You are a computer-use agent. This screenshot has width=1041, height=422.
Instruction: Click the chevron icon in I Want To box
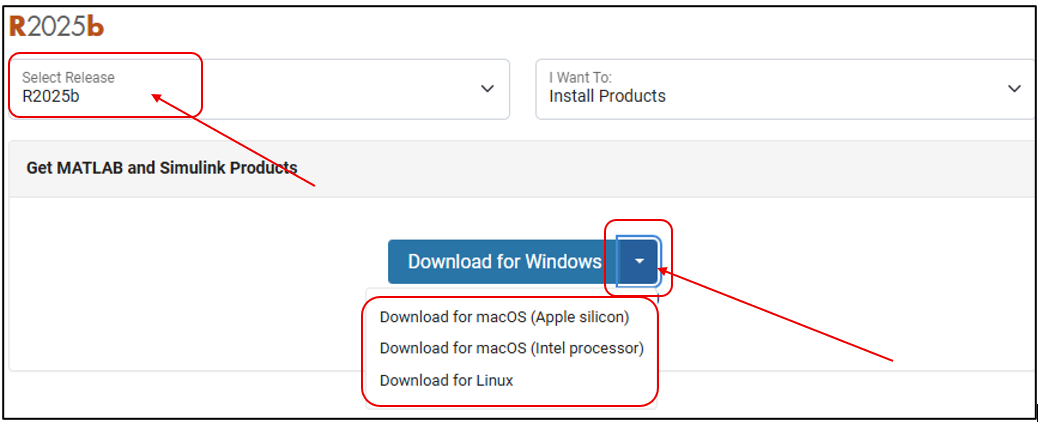click(1014, 89)
